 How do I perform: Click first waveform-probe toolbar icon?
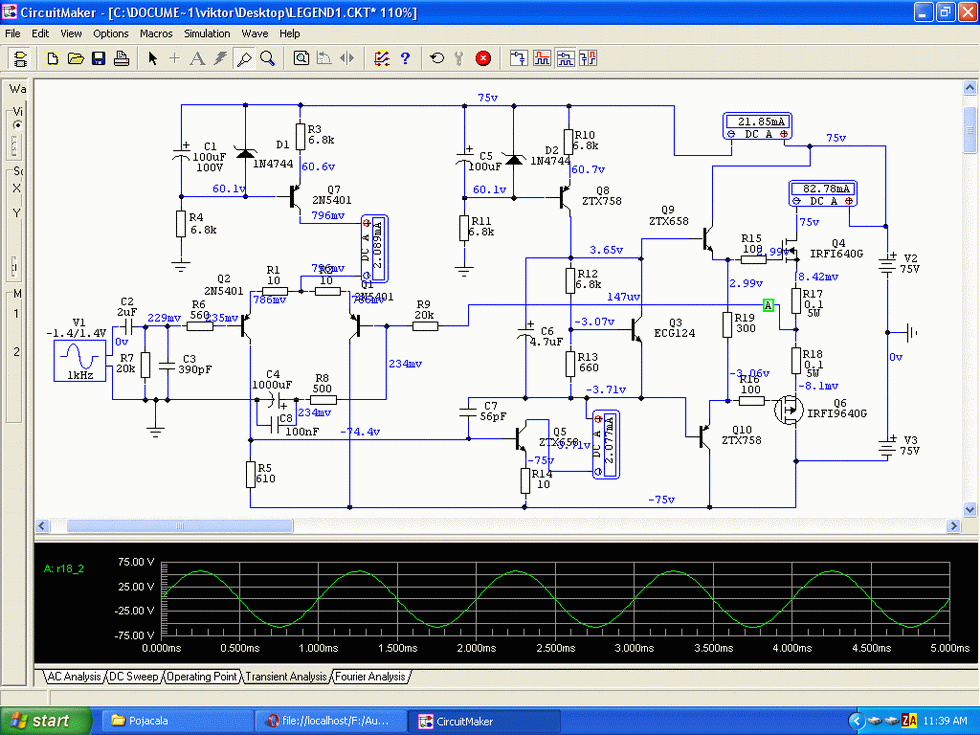pyautogui.click(x=518, y=59)
